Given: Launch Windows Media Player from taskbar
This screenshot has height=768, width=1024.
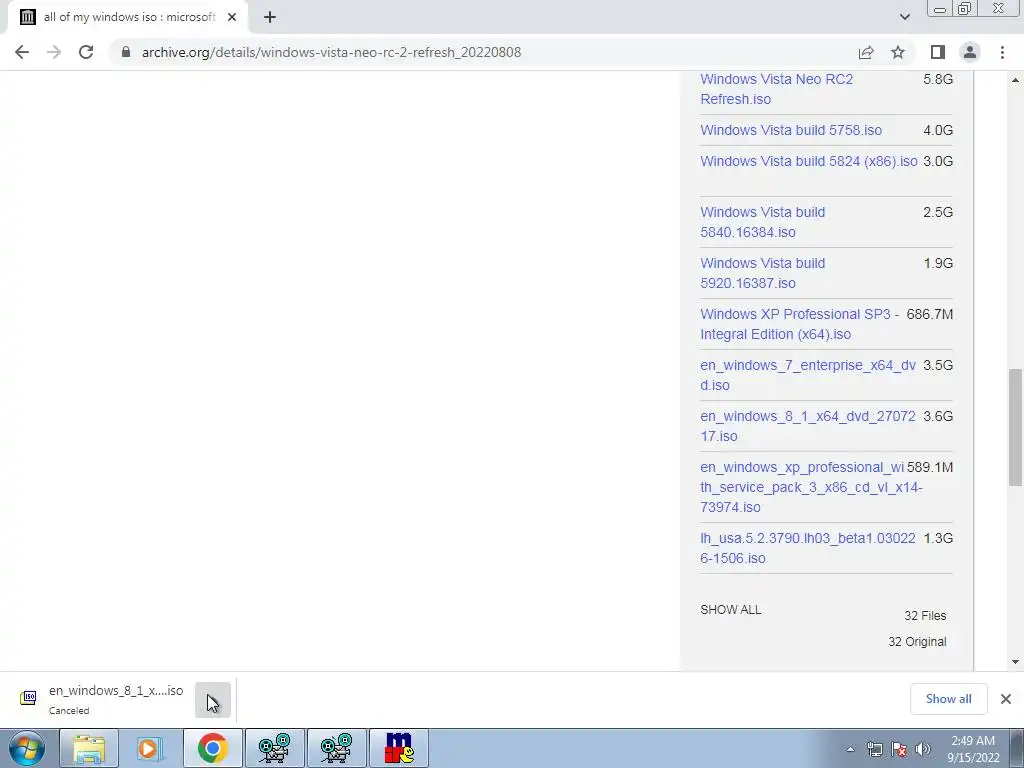Looking at the screenshot, I should pos(150,748).
